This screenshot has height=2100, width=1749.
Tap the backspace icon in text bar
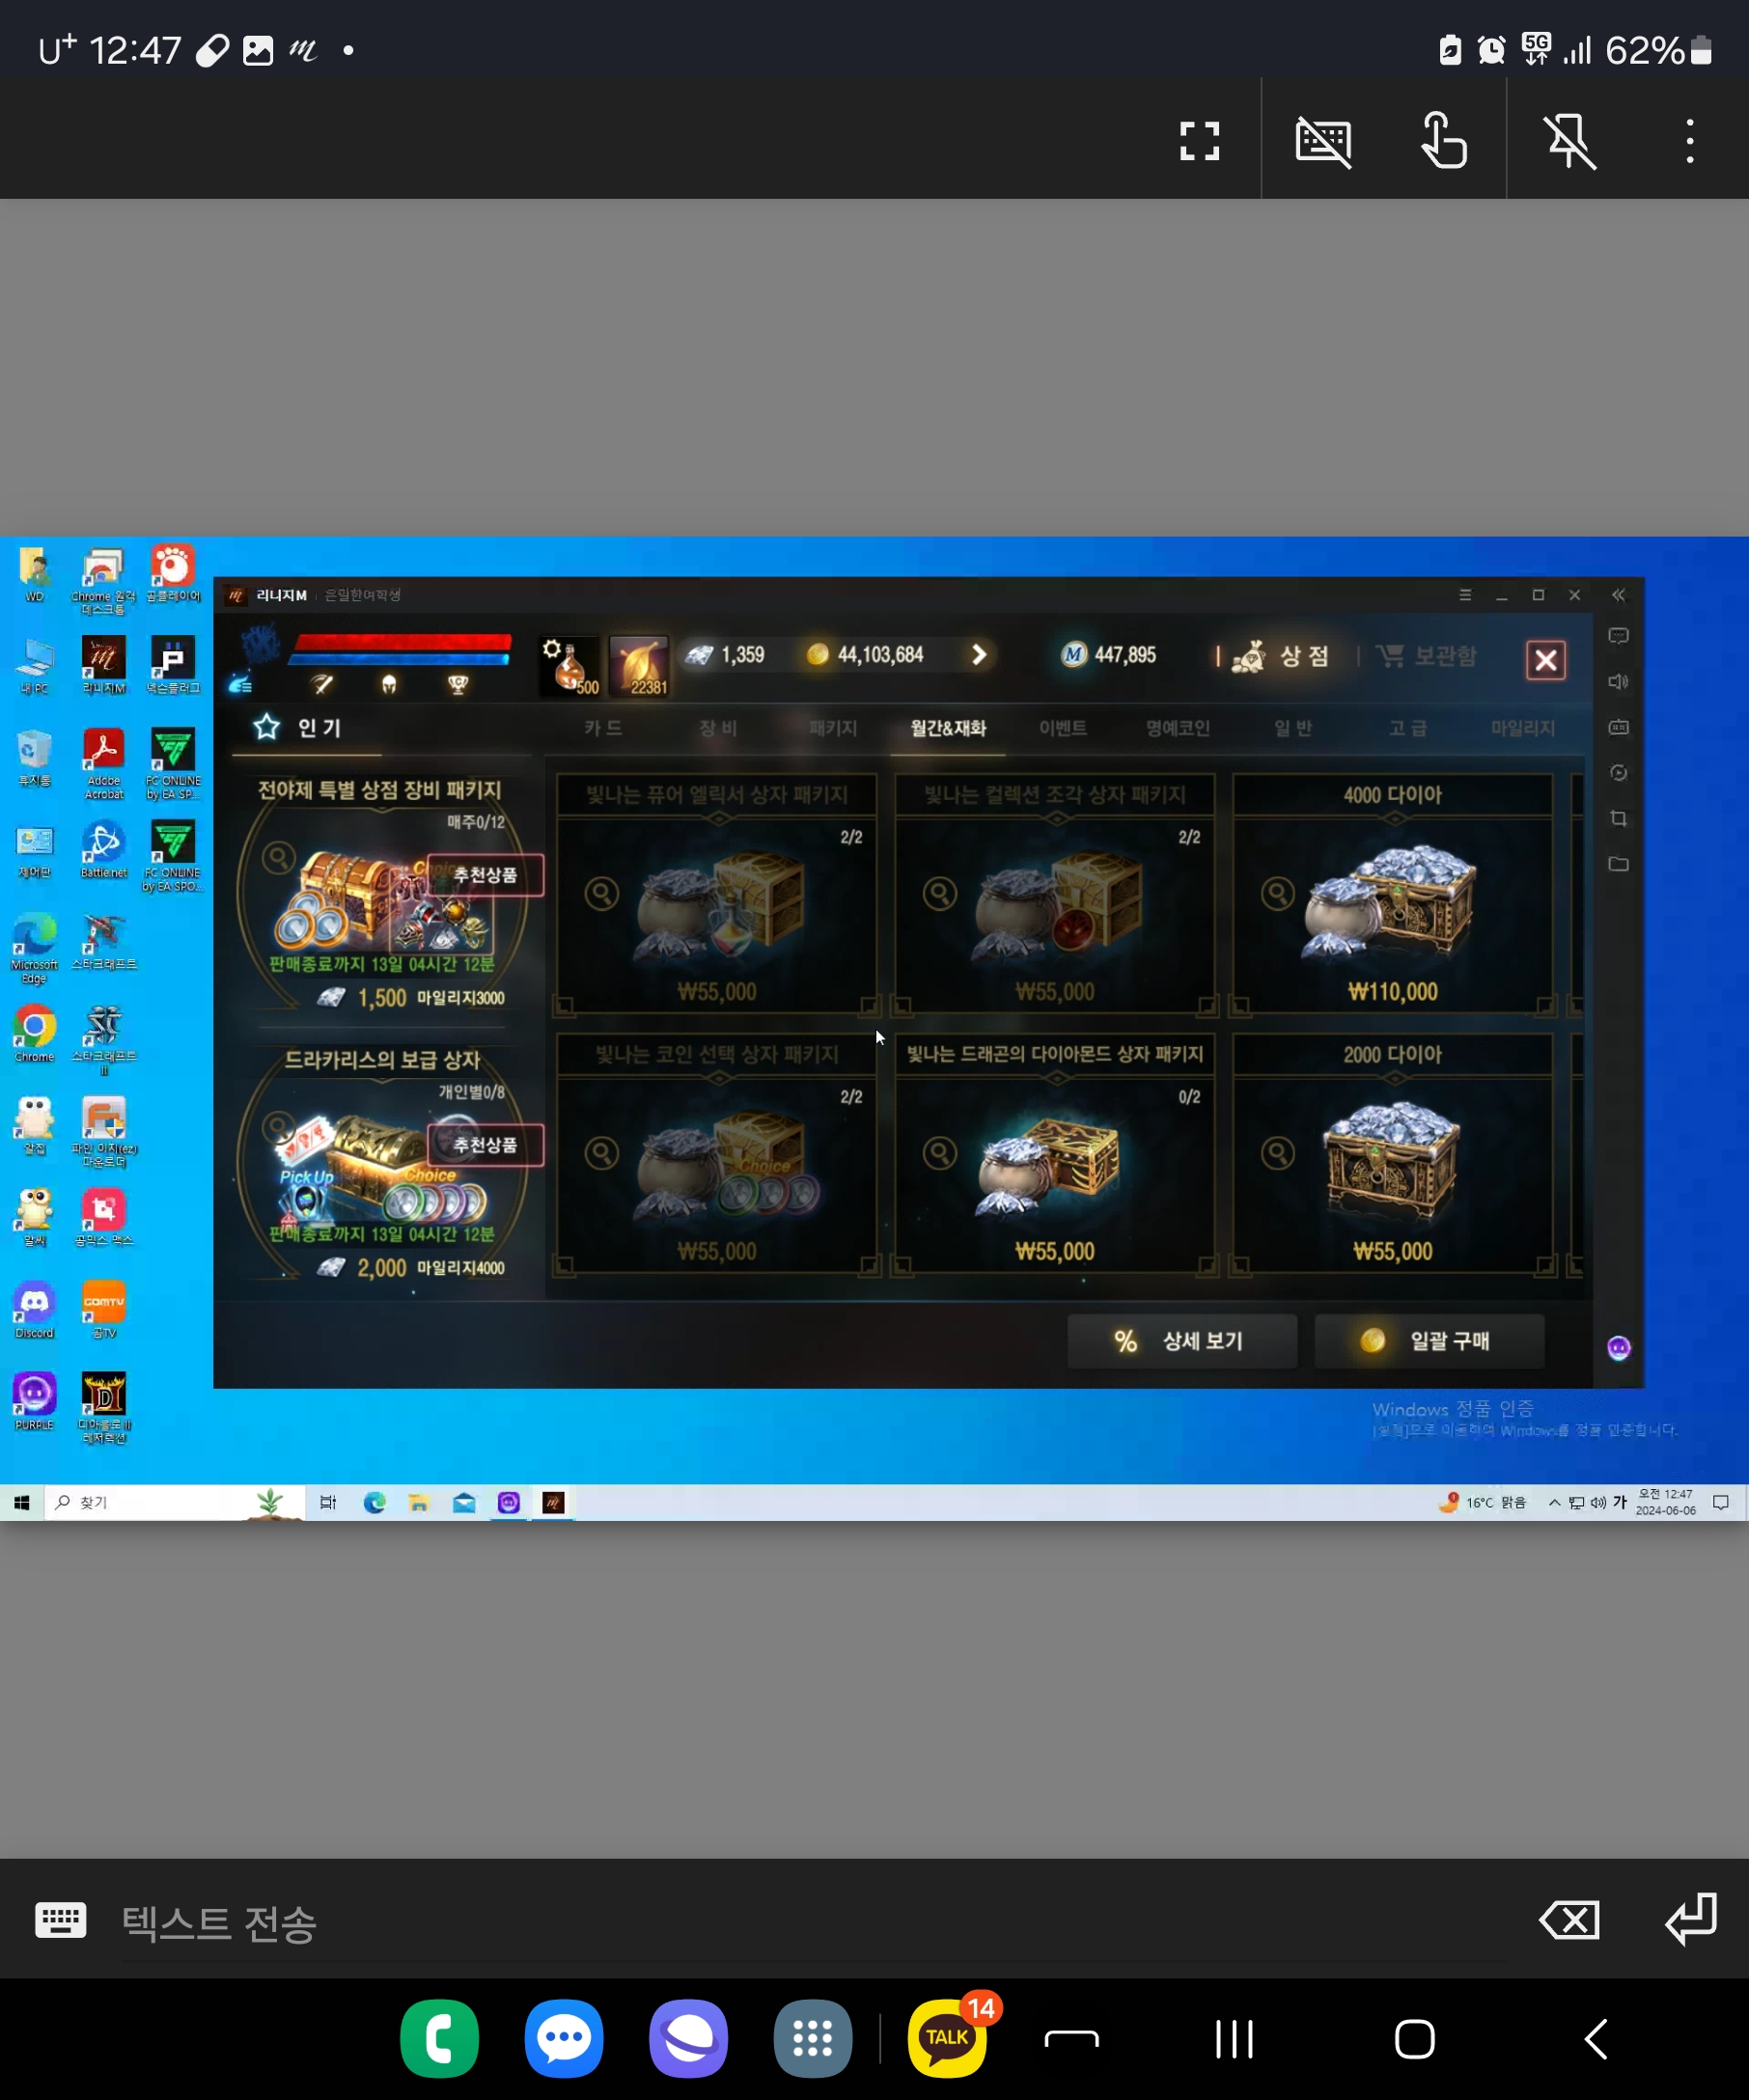pos(1569,1920)
